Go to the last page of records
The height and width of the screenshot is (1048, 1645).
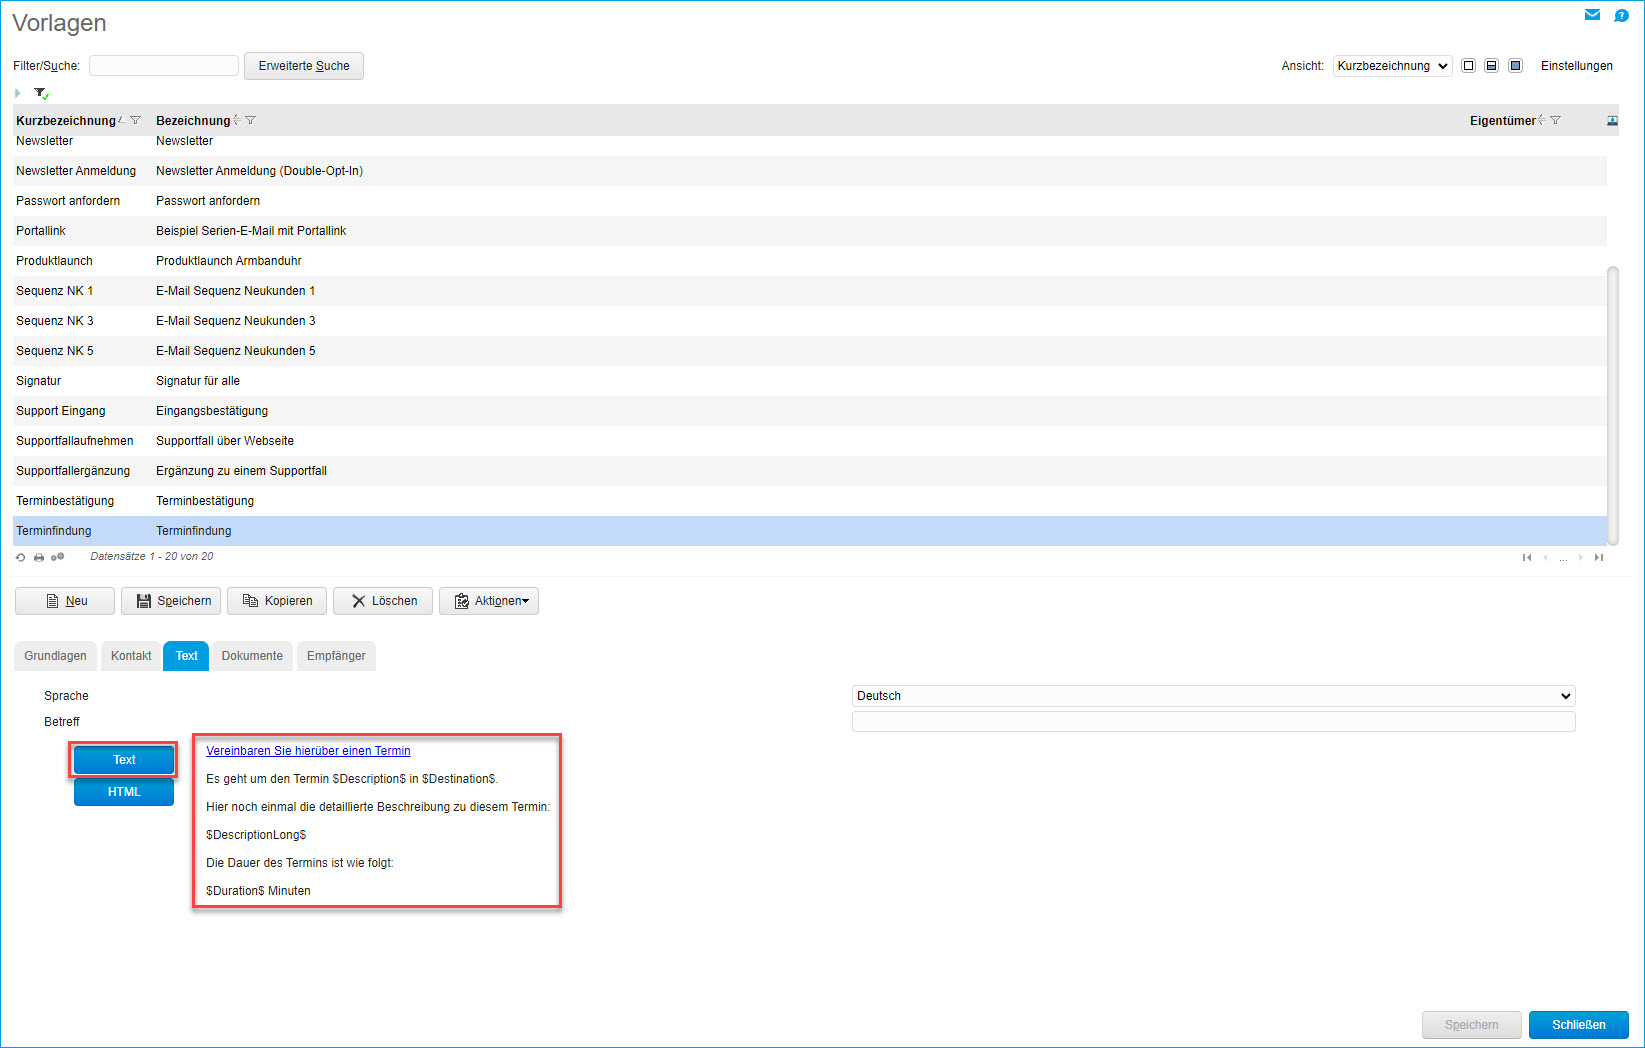1599,557
